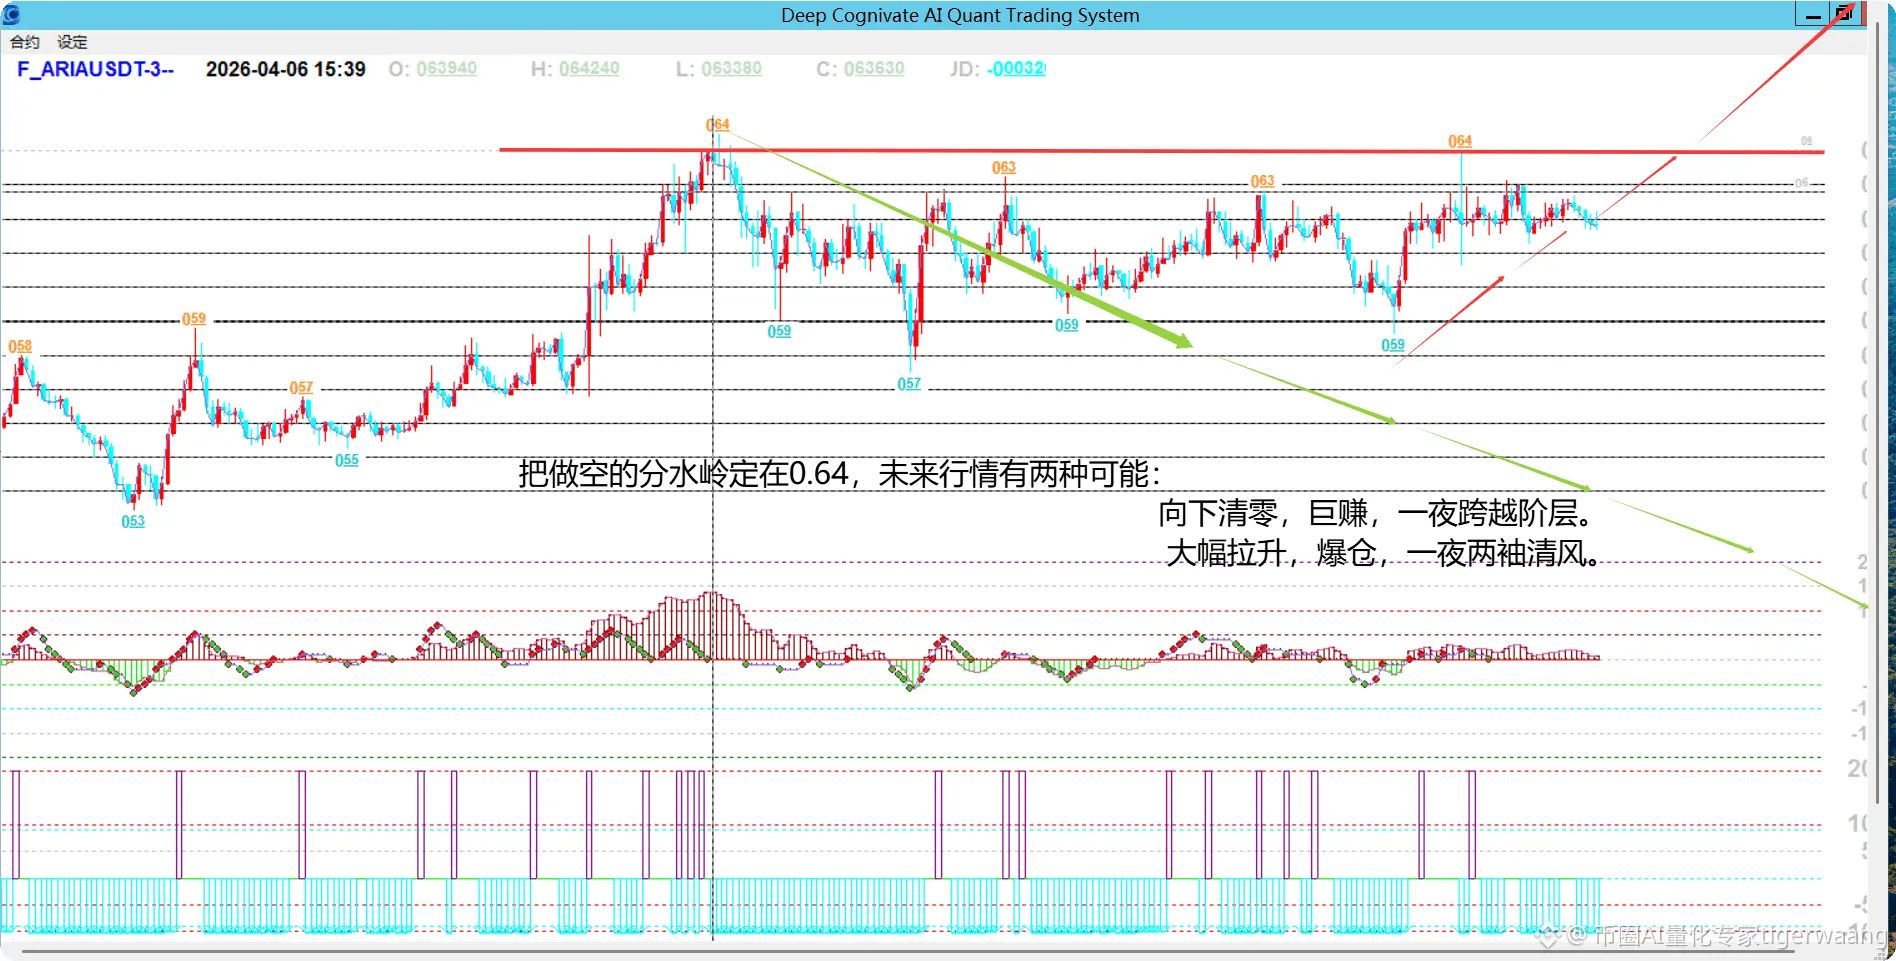This screenshot has width=1896, height=961.
Task: Select the high price value 064240
Action: coord(589,68)
